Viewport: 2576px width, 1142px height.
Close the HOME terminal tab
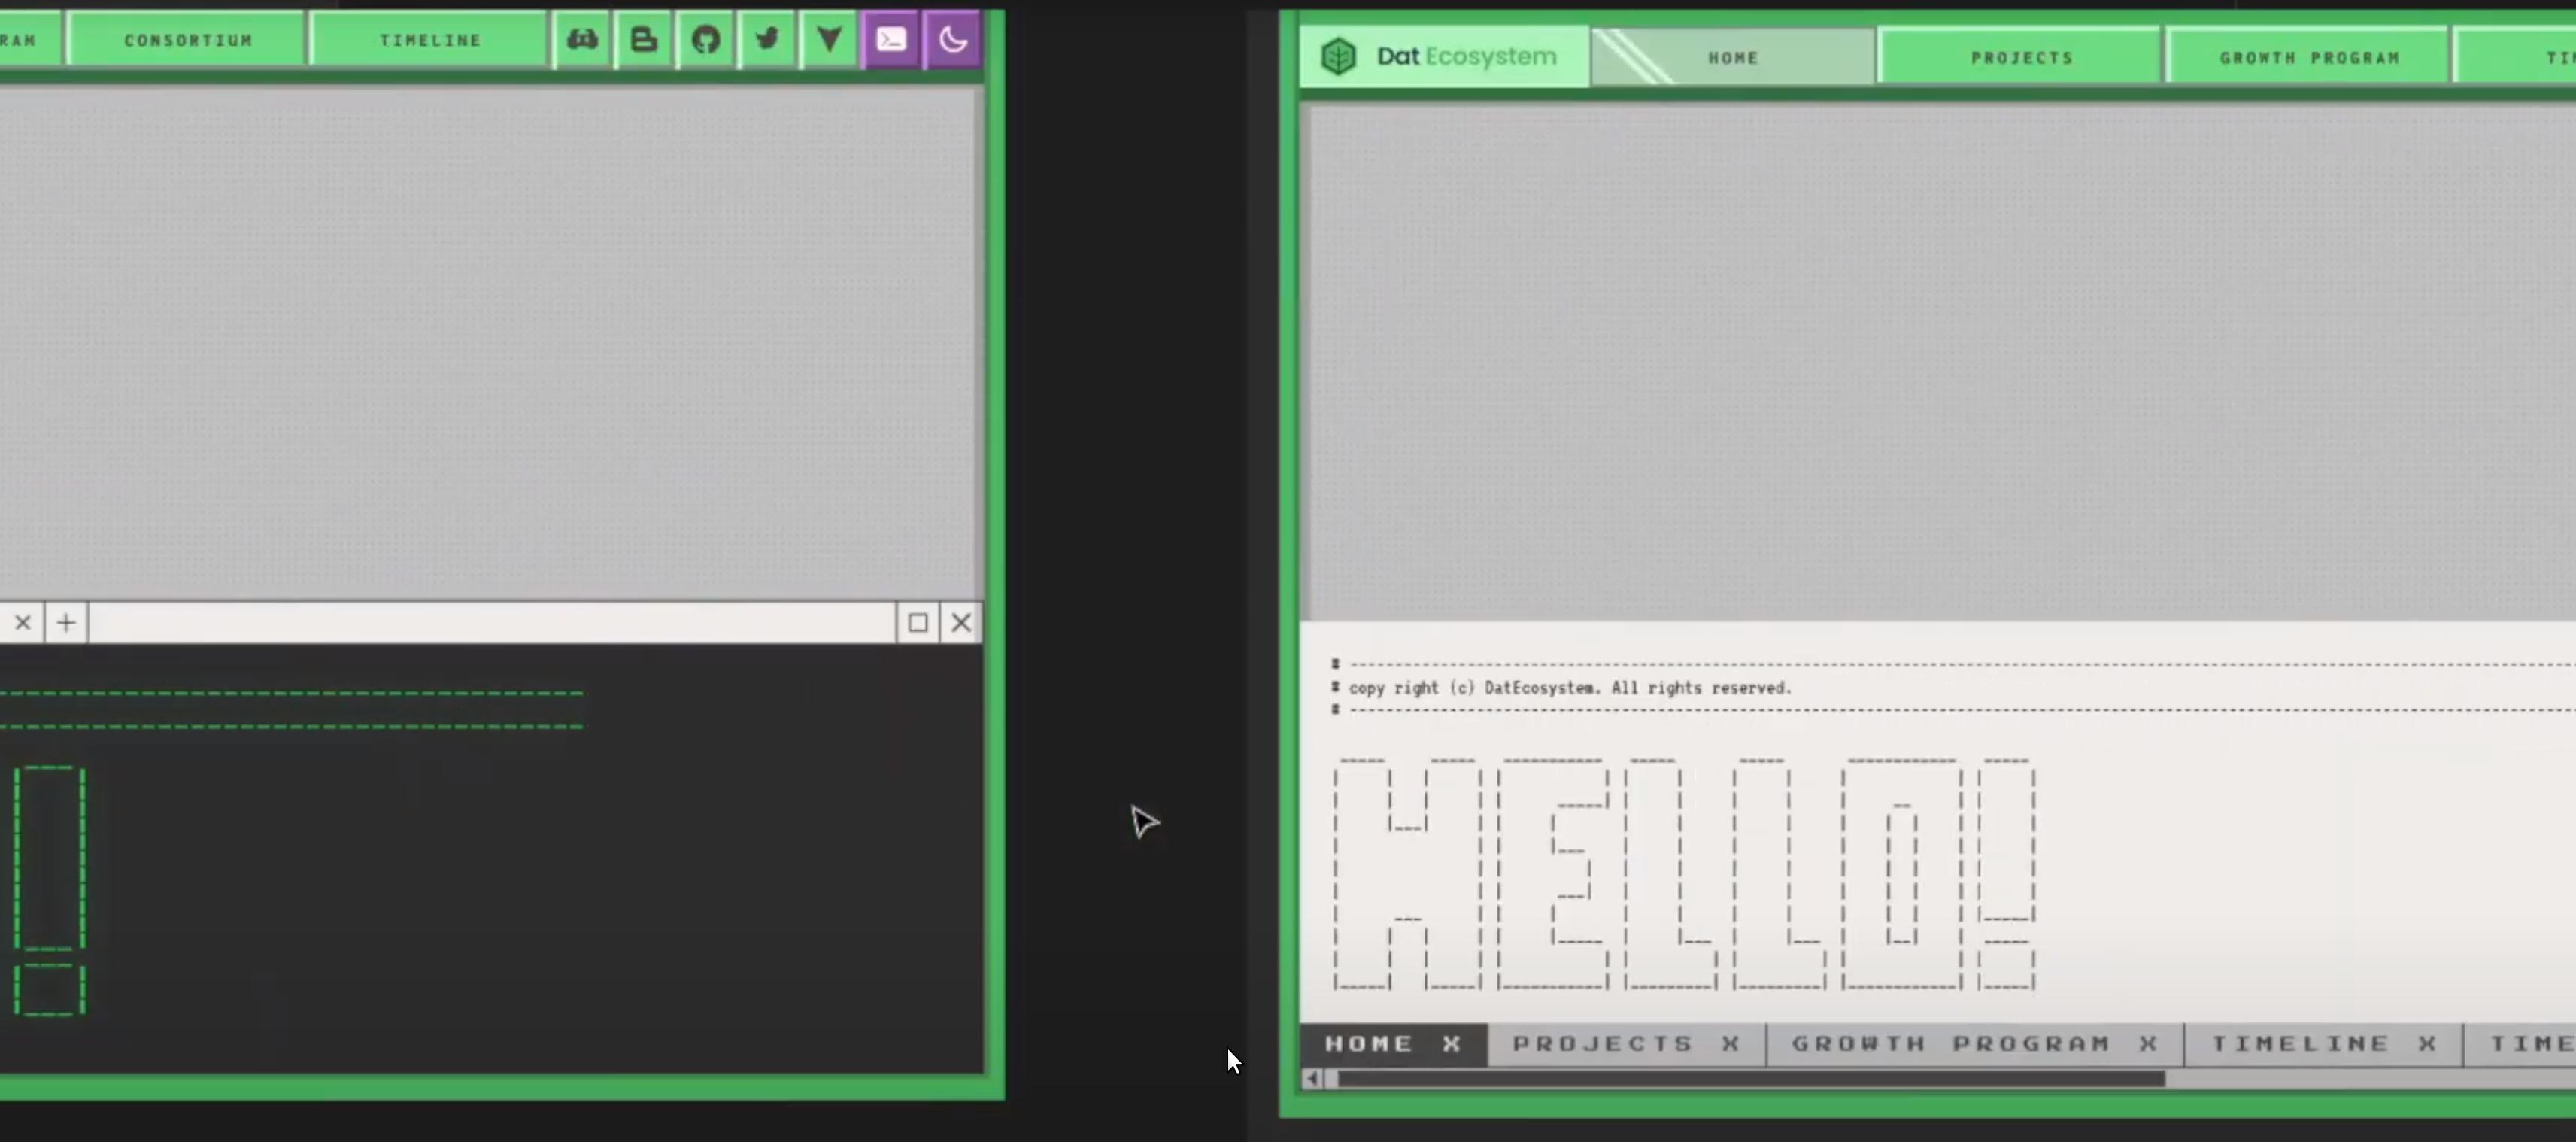tap(1452, 1044)
